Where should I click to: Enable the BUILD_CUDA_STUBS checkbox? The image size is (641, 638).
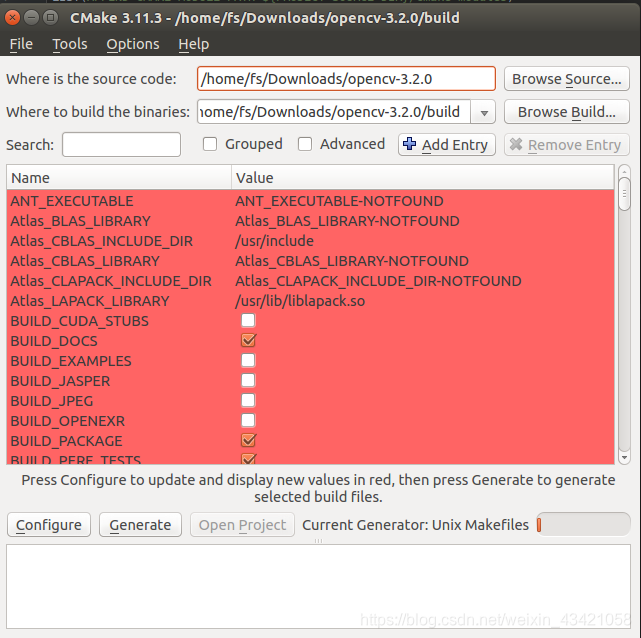pyautogui.click(x=248, y=320)
